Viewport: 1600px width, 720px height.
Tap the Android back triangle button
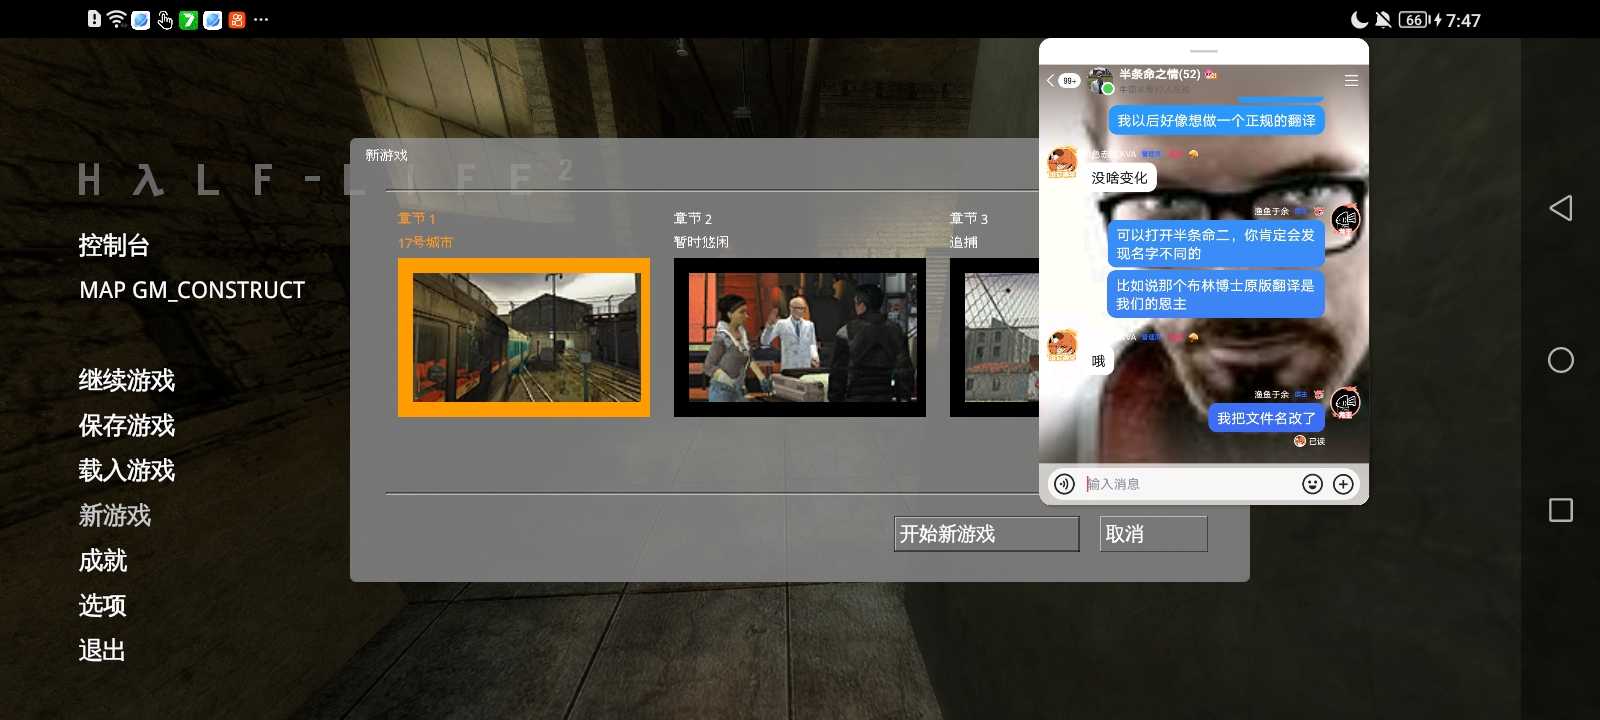pyautogui.click(x=1561, y=208)
